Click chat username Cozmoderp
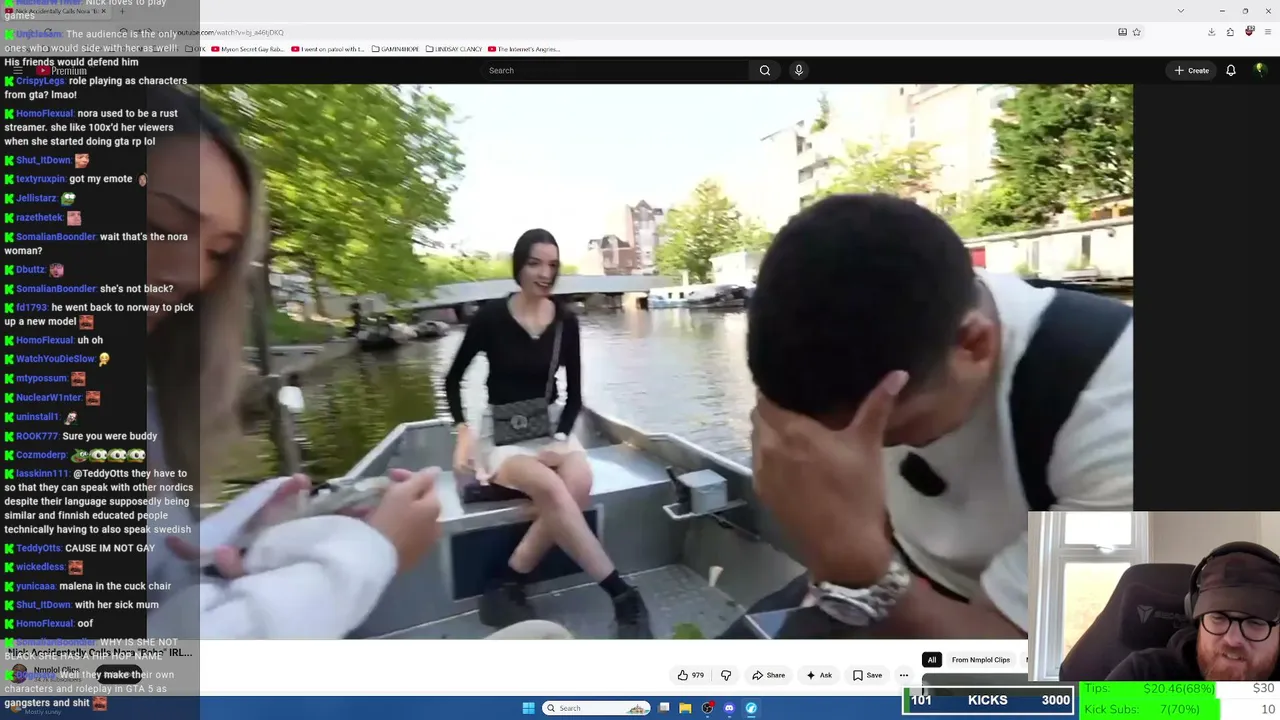 (x=41, y=455)
